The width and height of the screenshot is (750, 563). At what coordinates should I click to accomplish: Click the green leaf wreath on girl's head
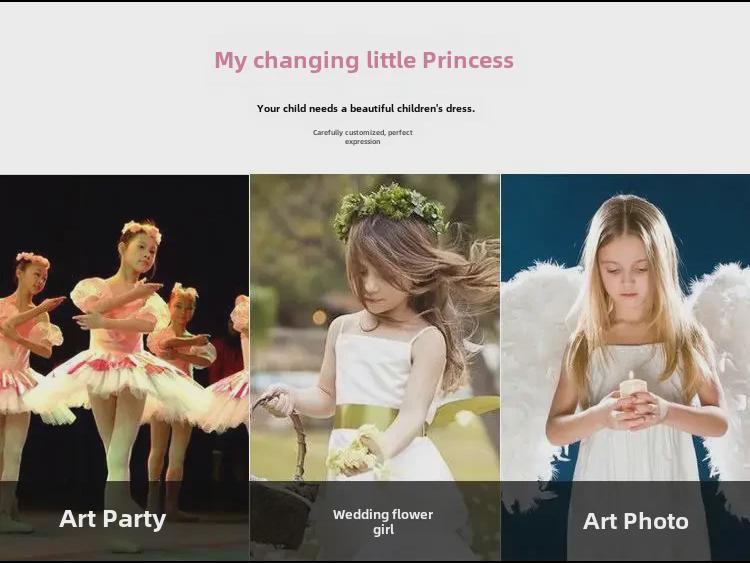tap(390, 206)
